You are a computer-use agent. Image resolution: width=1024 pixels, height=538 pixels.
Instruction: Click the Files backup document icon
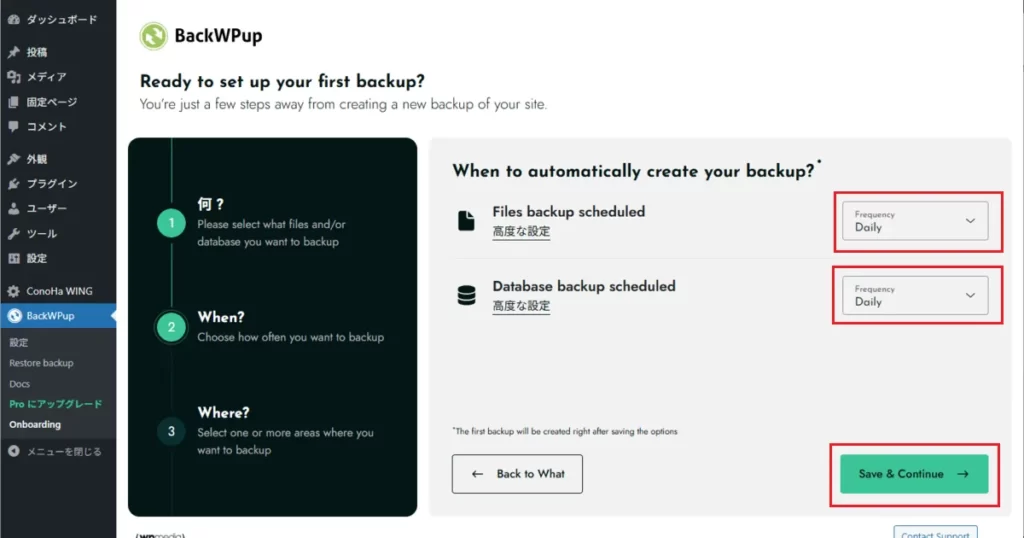point(466,221)
